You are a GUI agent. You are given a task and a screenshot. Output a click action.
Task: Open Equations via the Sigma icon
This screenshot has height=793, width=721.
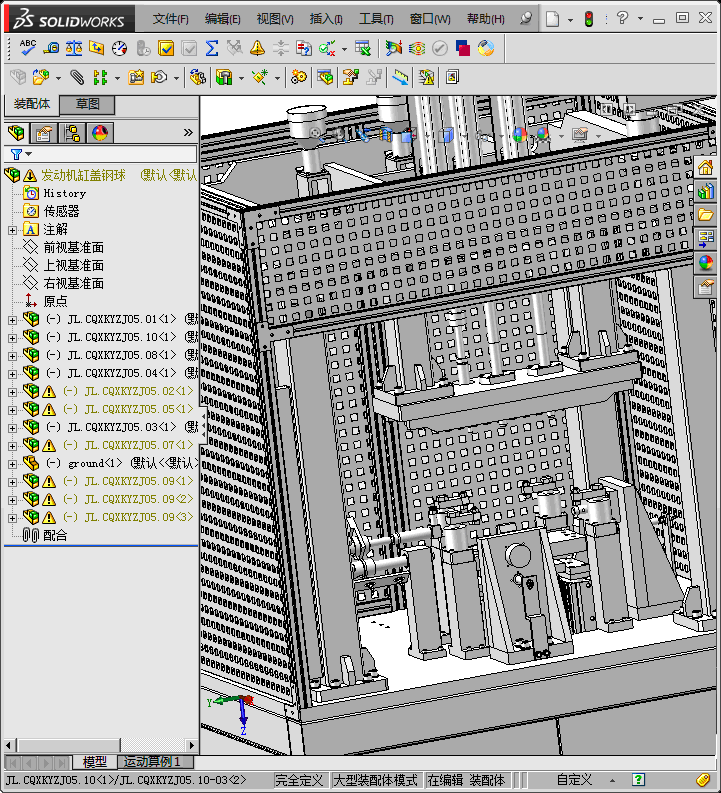coord(212,48)
